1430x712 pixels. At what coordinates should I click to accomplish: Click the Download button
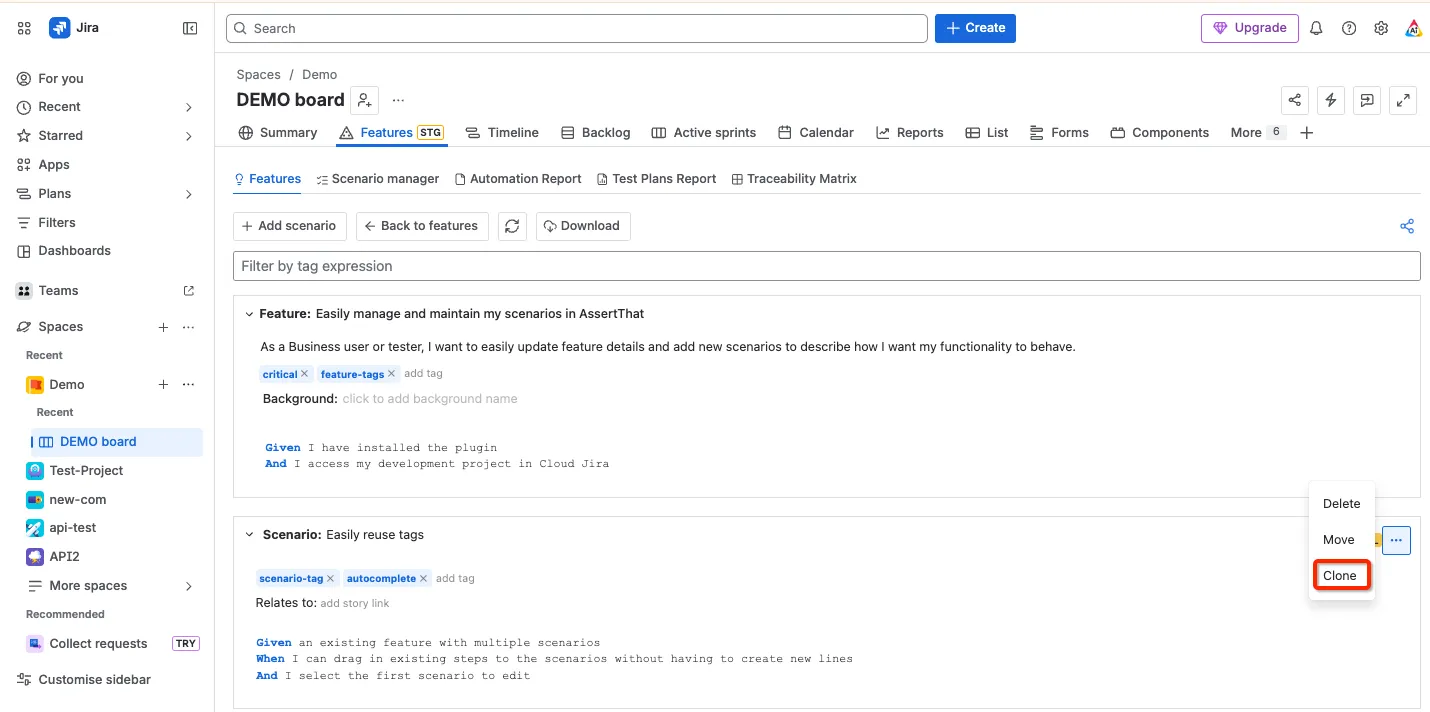583,226
